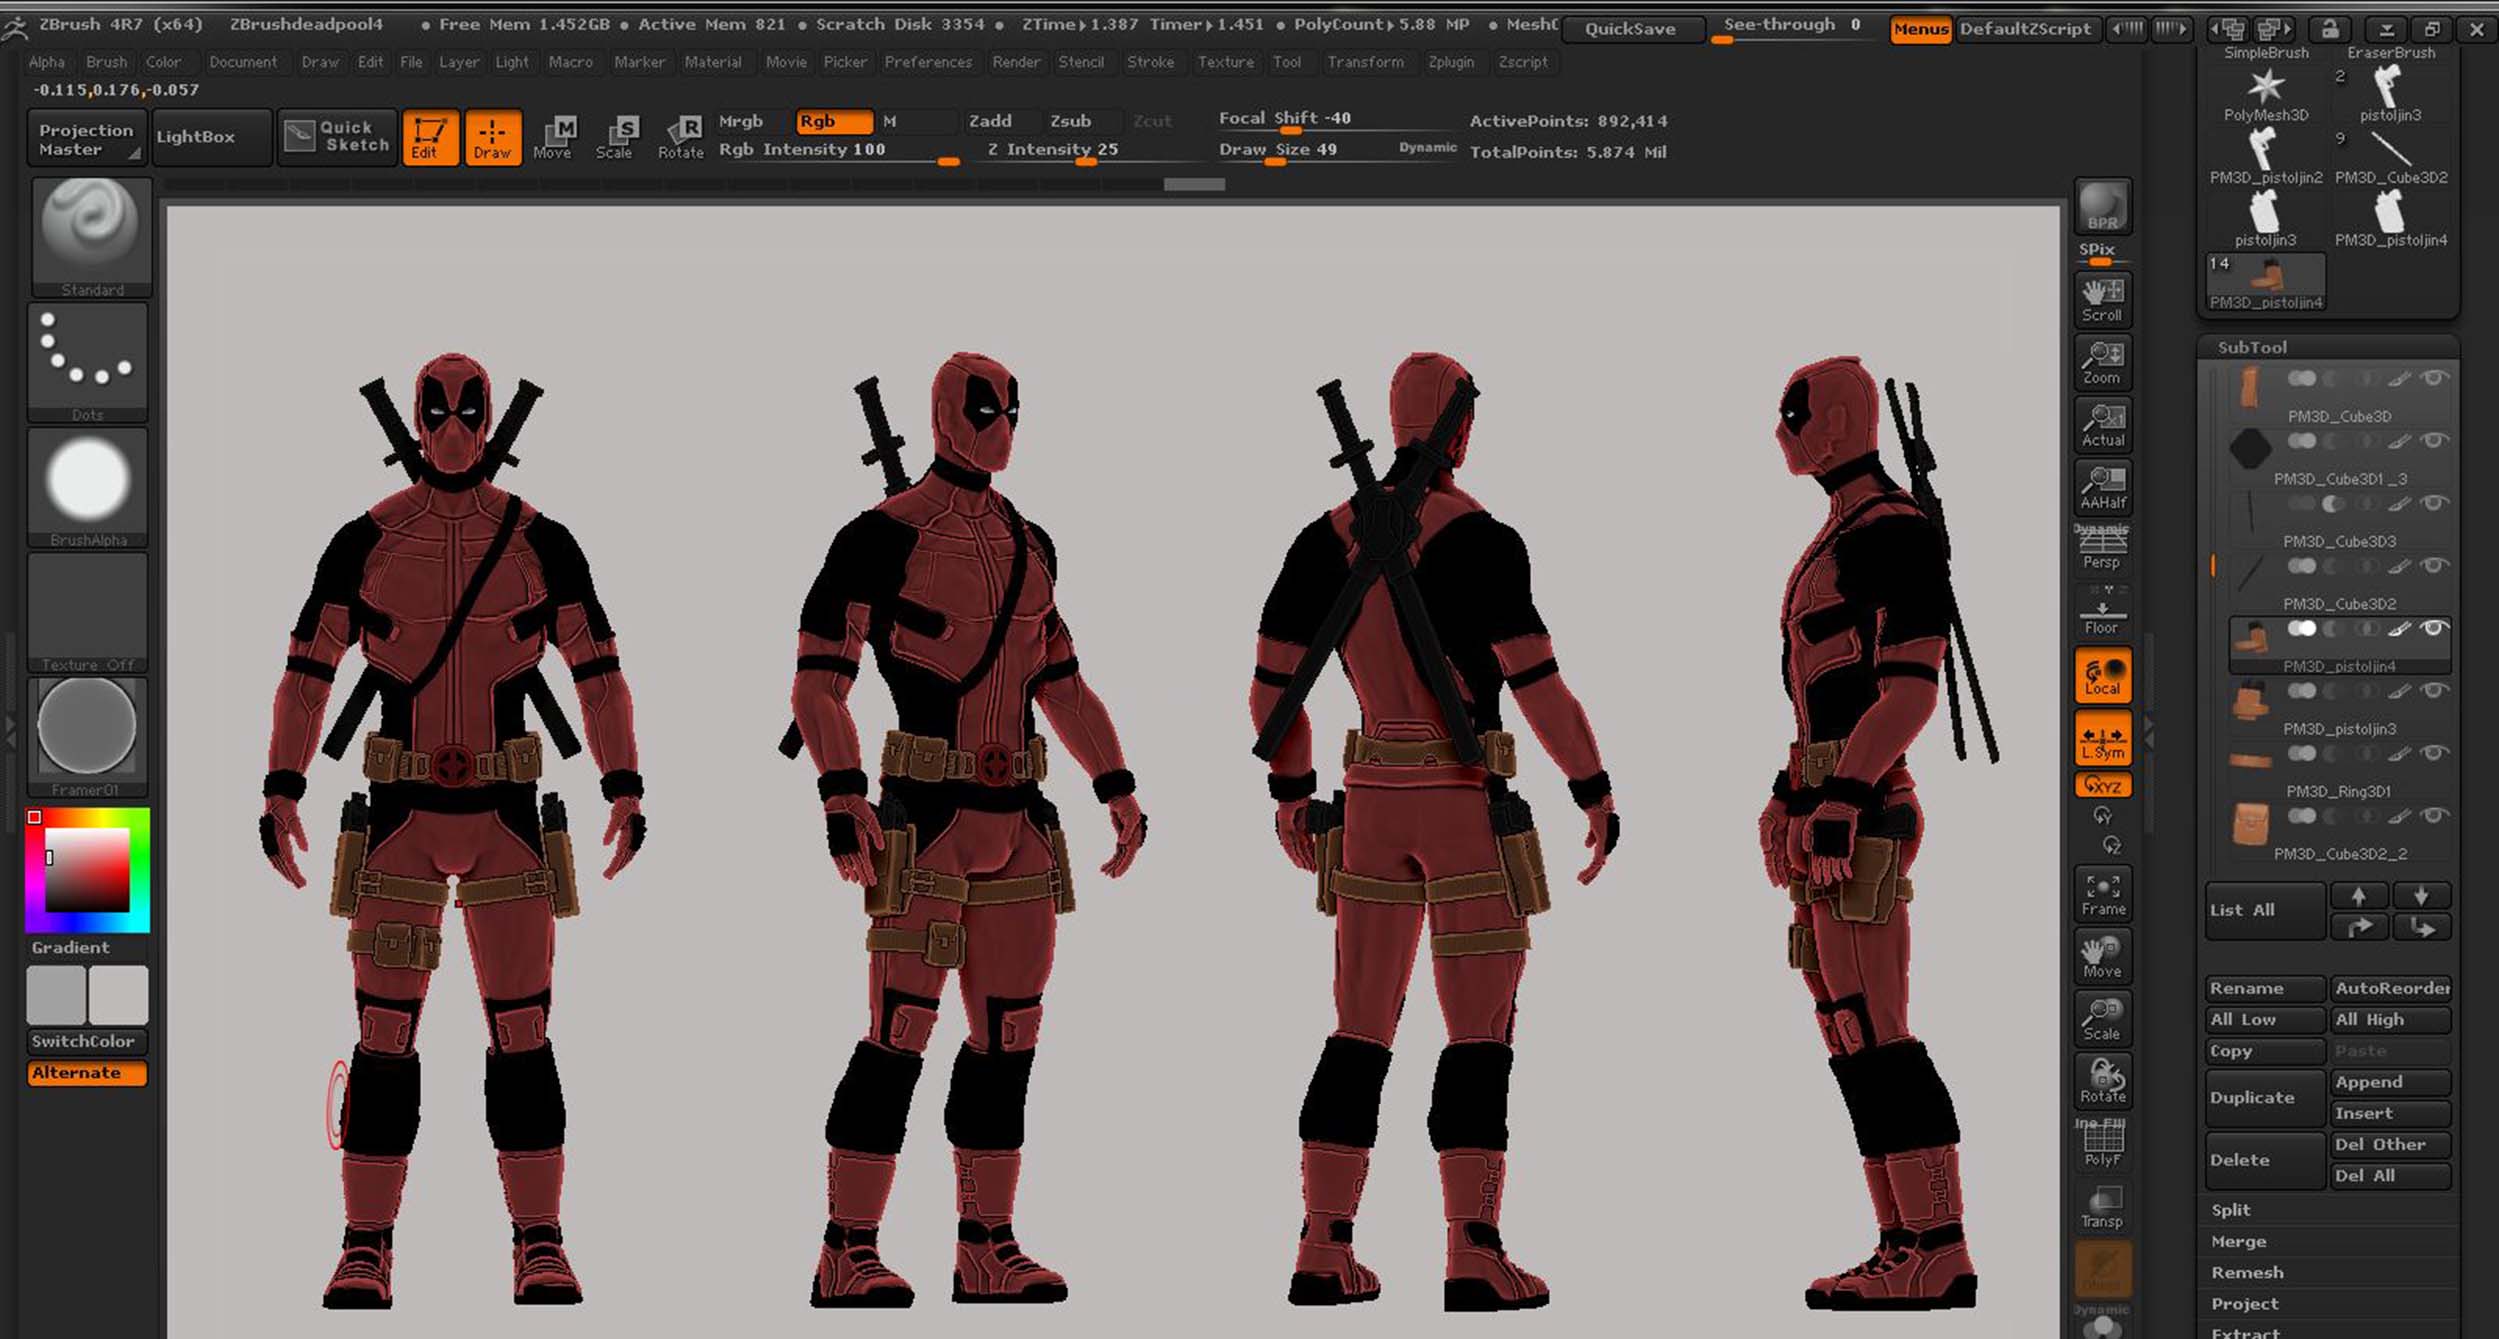Click the BPR render button
The width and height of the screenshot is (2499, 1339).
(2102, 207)
